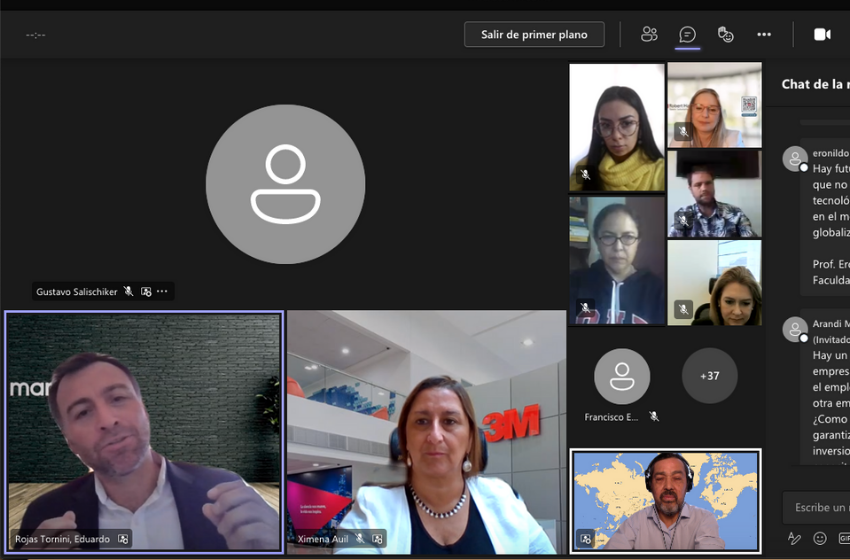Click Arandi M's avatar in the chat
The width and height of the screenshot is (850, 560).
pyautogui.click(x=795, y=329)
